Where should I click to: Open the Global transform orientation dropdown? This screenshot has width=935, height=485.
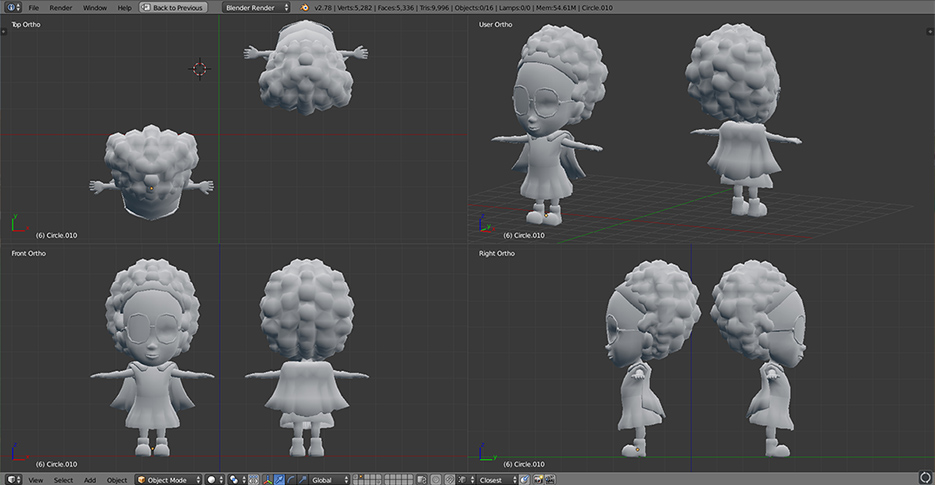(x=328, y=480)
